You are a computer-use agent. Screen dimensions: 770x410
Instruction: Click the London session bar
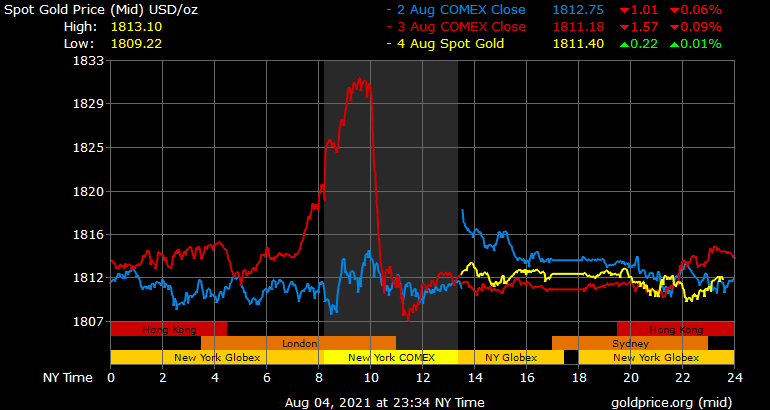click(x=299, y=343)
